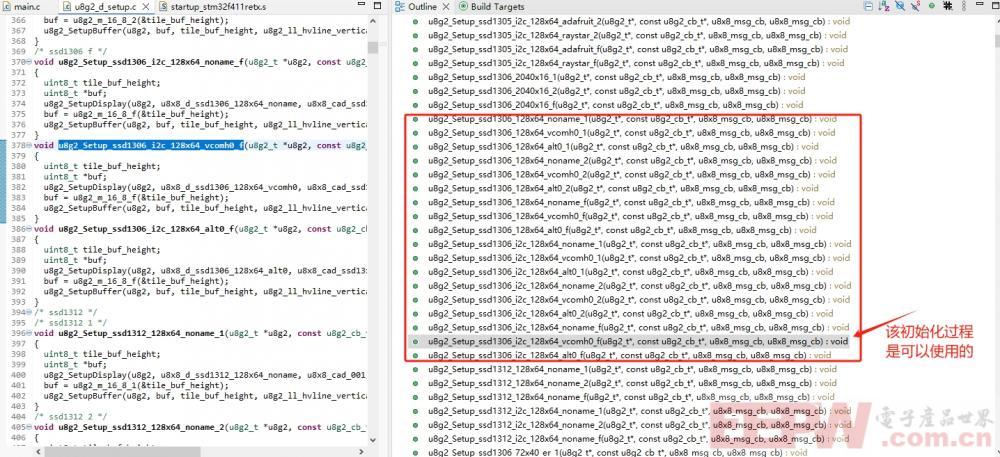Click Collapse All icon in Outline toolbar
The image size is (1000, 457).
click(868, 6)
